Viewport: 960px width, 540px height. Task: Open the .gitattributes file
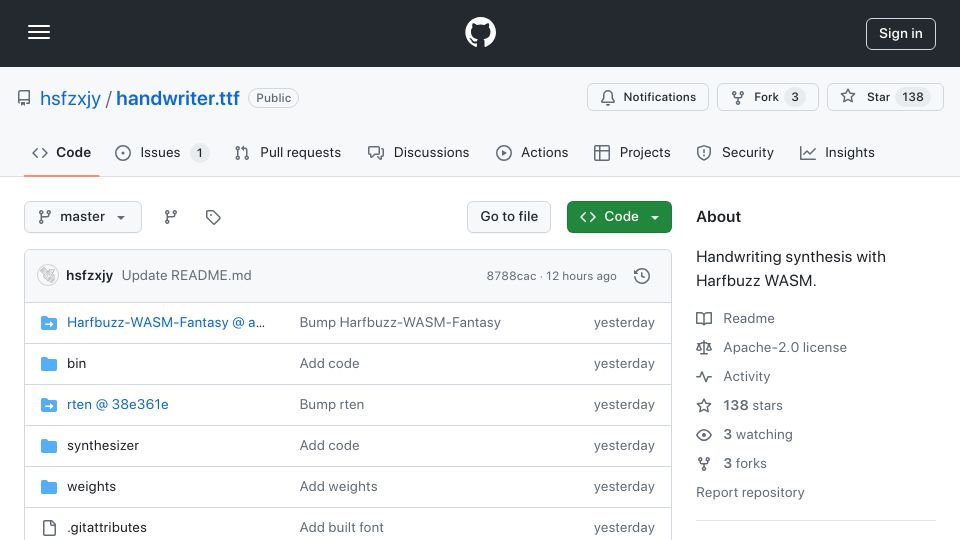[x=107, y=528]
